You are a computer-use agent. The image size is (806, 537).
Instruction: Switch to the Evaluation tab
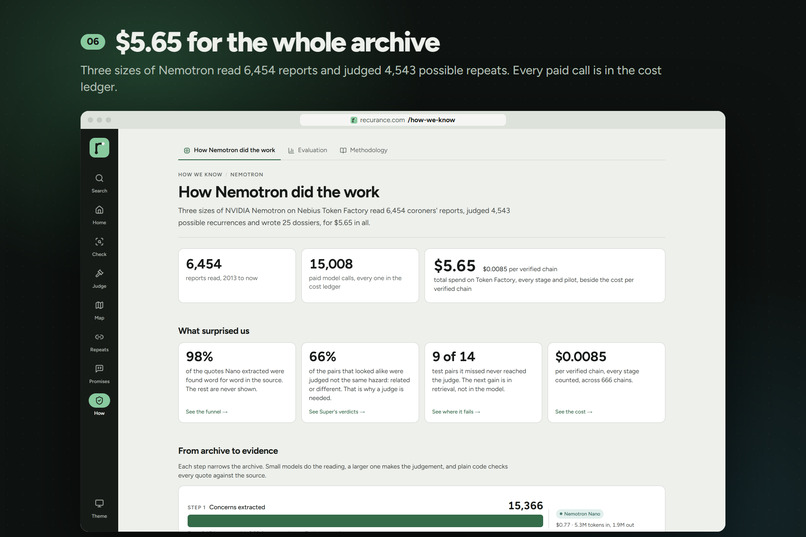pos(307,150)
